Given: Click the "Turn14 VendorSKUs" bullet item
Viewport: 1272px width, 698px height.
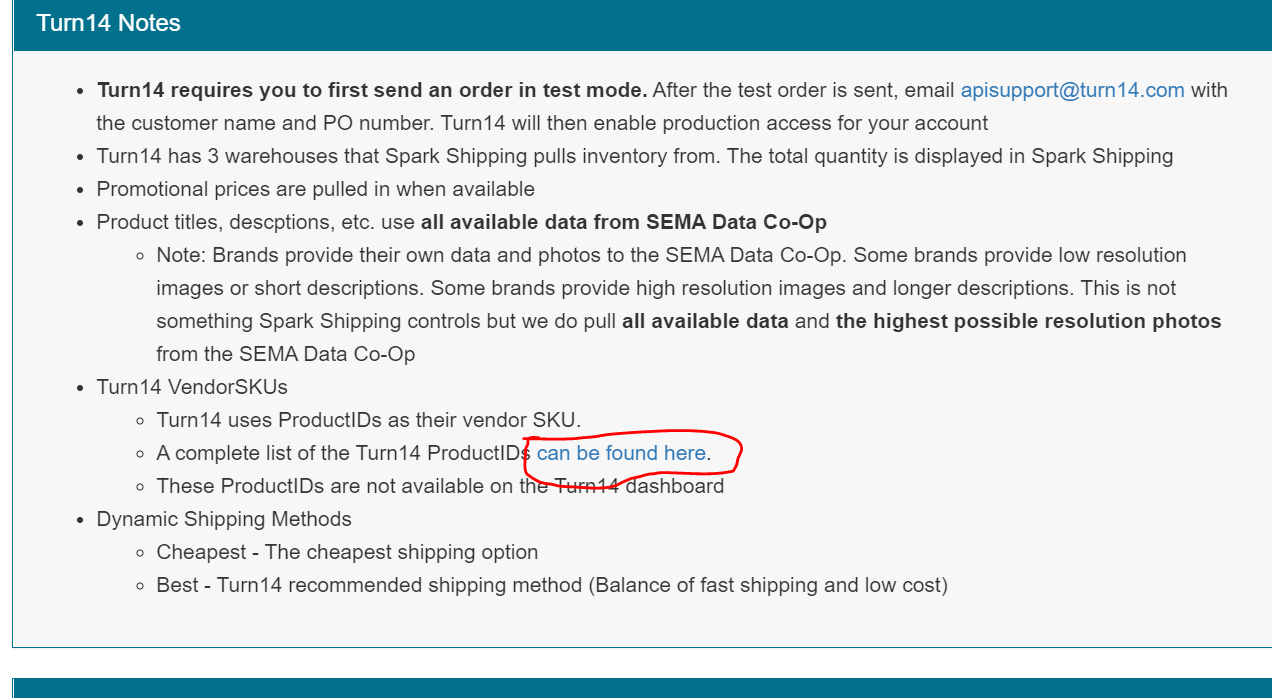Looking at the screenshot, I should [x=192, y=387].
